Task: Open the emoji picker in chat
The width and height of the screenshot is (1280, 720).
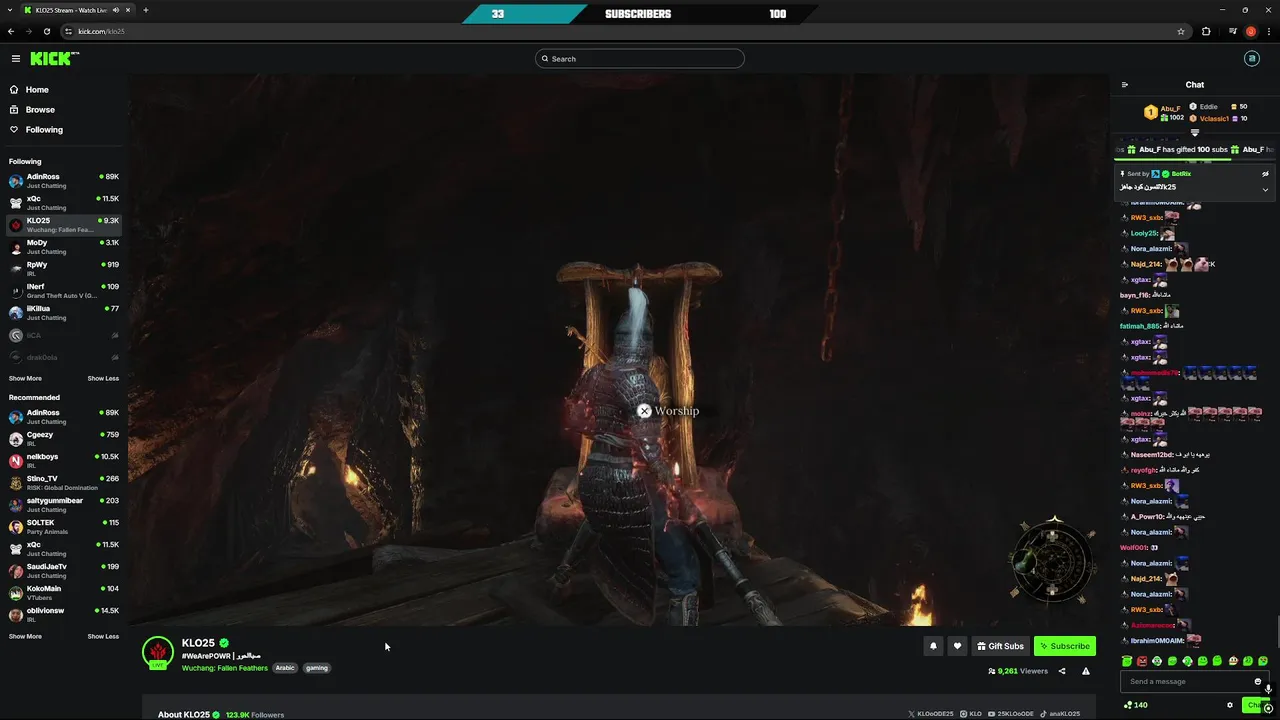Action: (x=1258, y=682)
